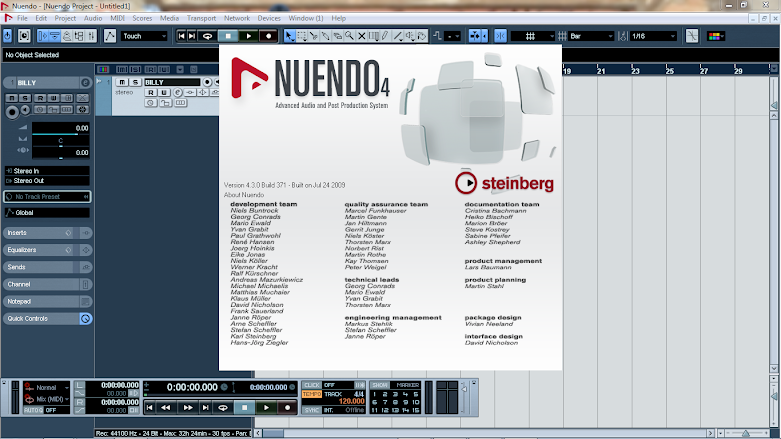781x439 pixels.
Task: Enable record on BILLY track
Action: [207, 82]
